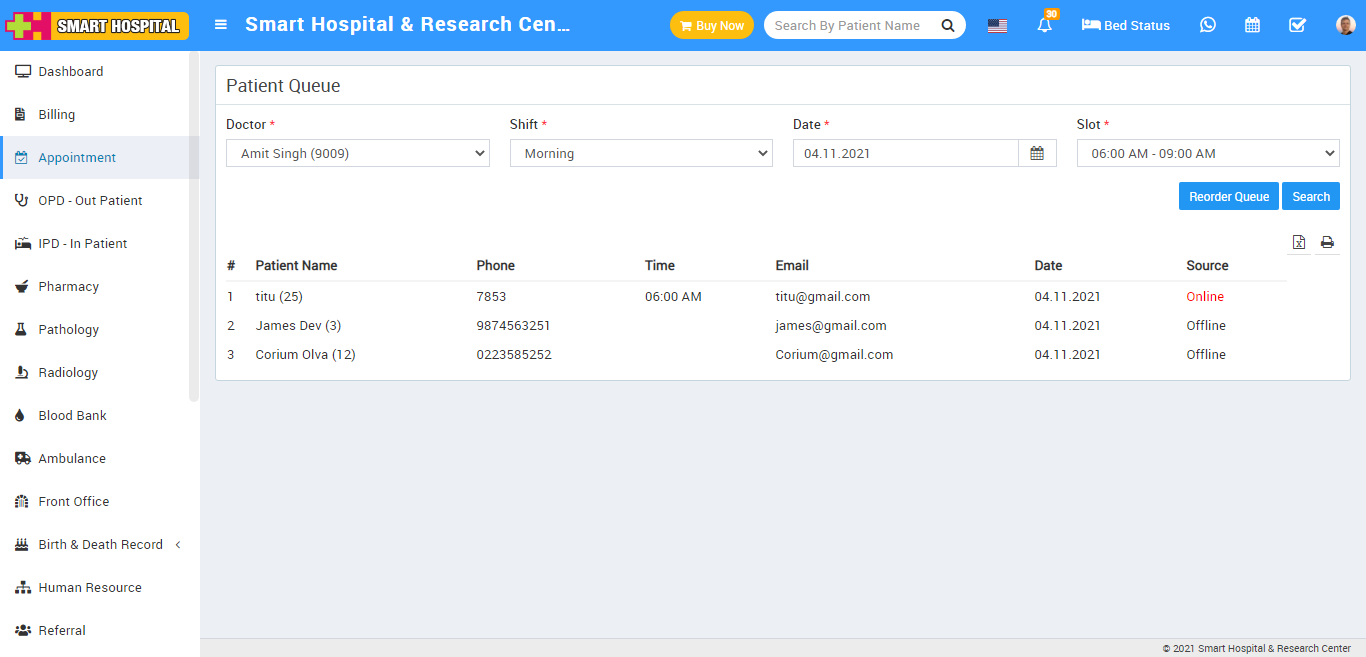Go to Pharmacy in sidebar

(x=68, y=286)
